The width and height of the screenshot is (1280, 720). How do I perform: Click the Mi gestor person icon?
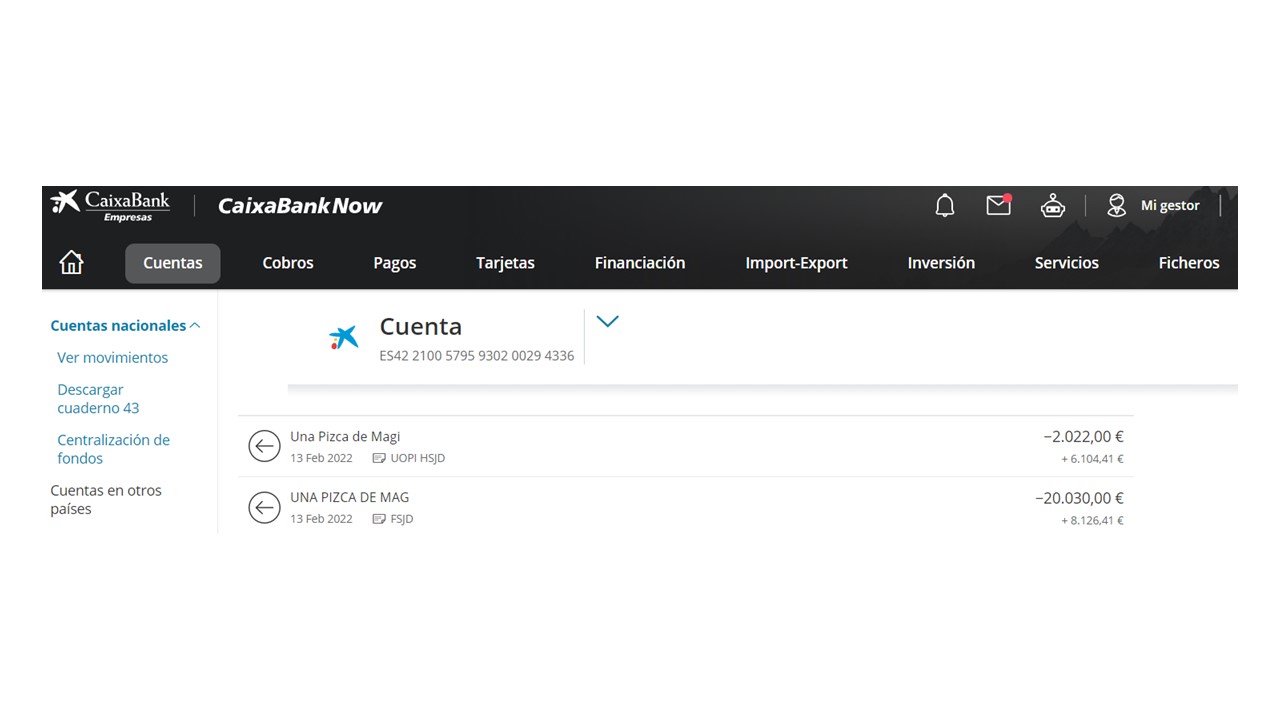(1117, 206)
